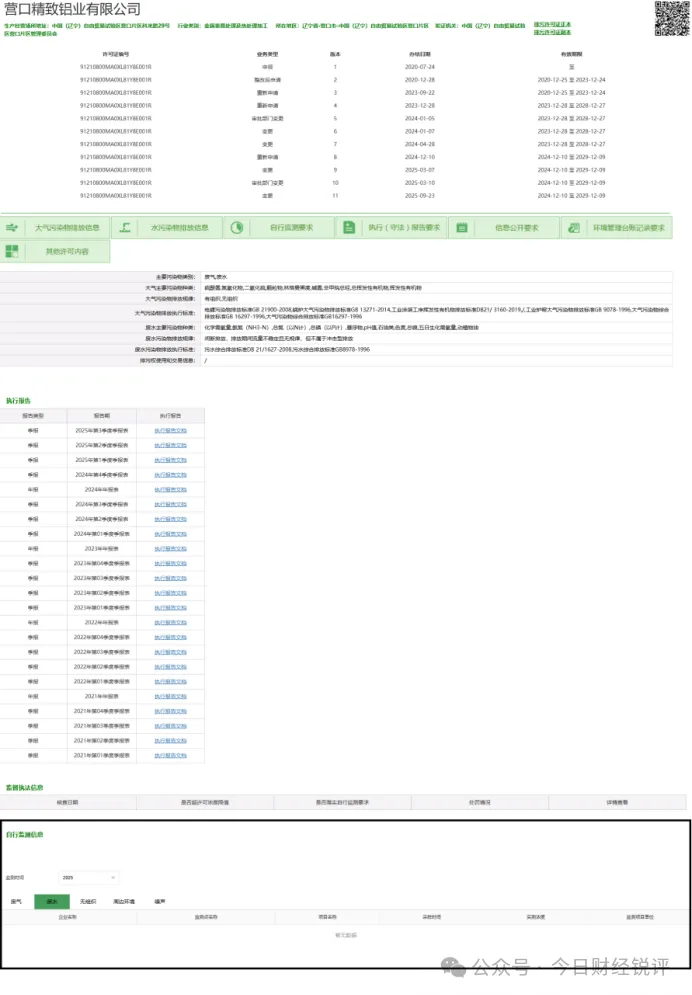Click the validity cell in the version 2 row
Screen dimensions: 692x995
click(x=571, y=80)
